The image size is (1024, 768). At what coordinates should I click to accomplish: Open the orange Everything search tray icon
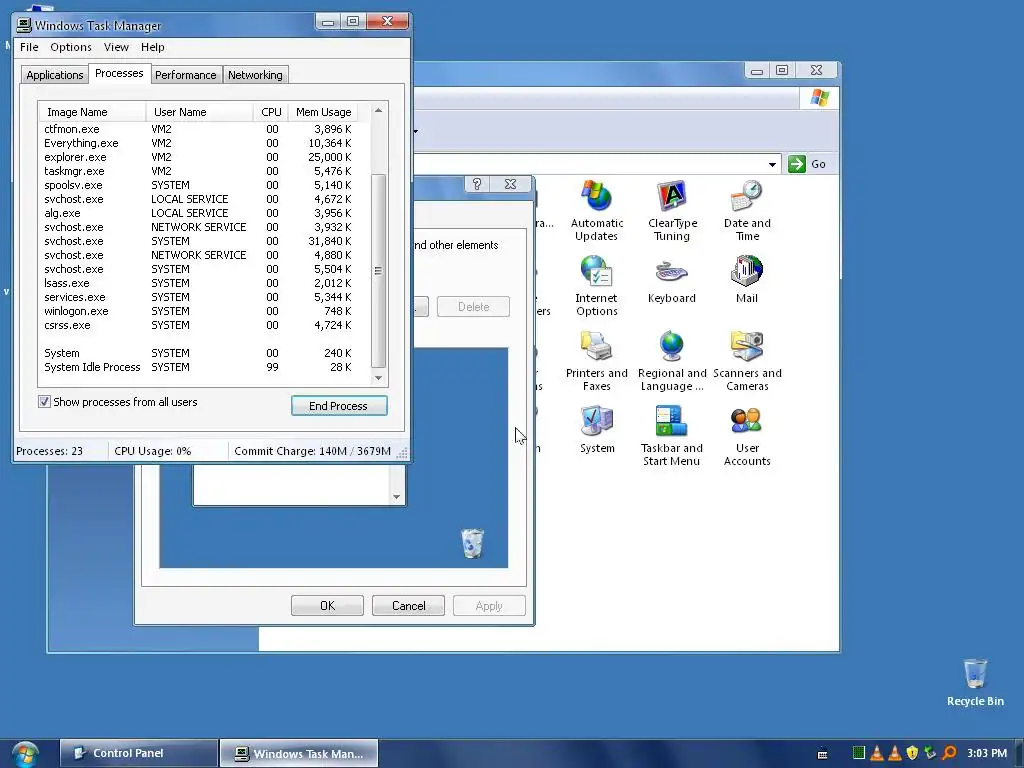point(949,753)
